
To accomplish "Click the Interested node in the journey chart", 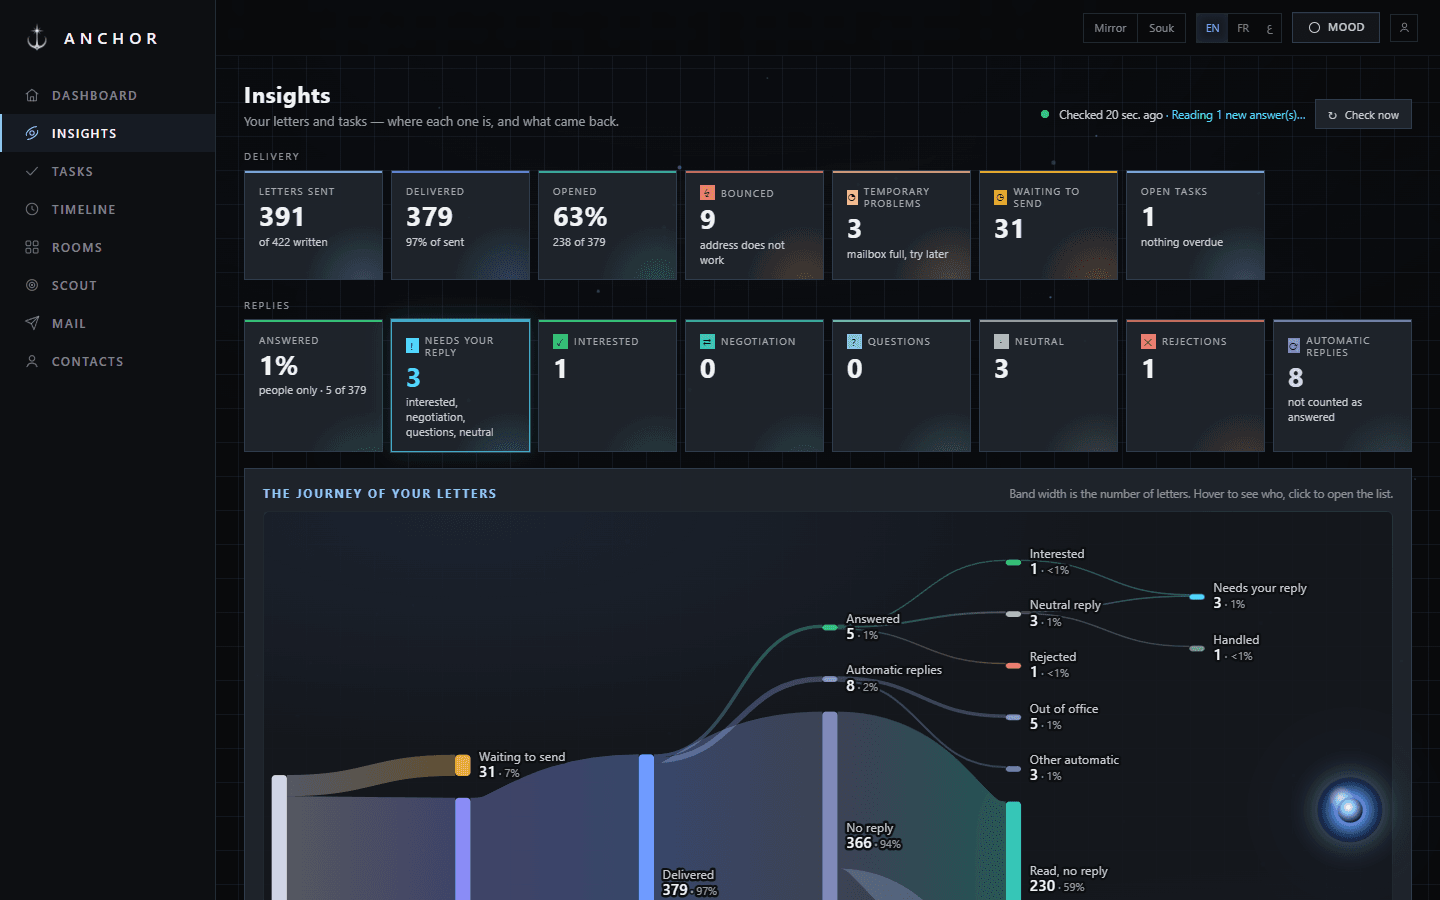I will [1013, 562].
